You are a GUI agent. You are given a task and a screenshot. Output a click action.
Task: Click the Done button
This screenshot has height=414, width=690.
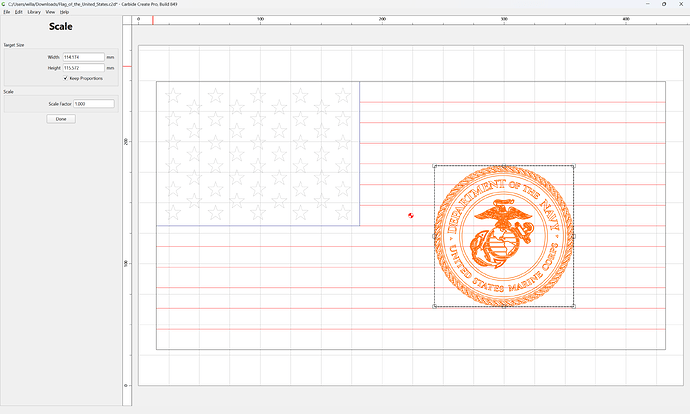pos(61,119)
